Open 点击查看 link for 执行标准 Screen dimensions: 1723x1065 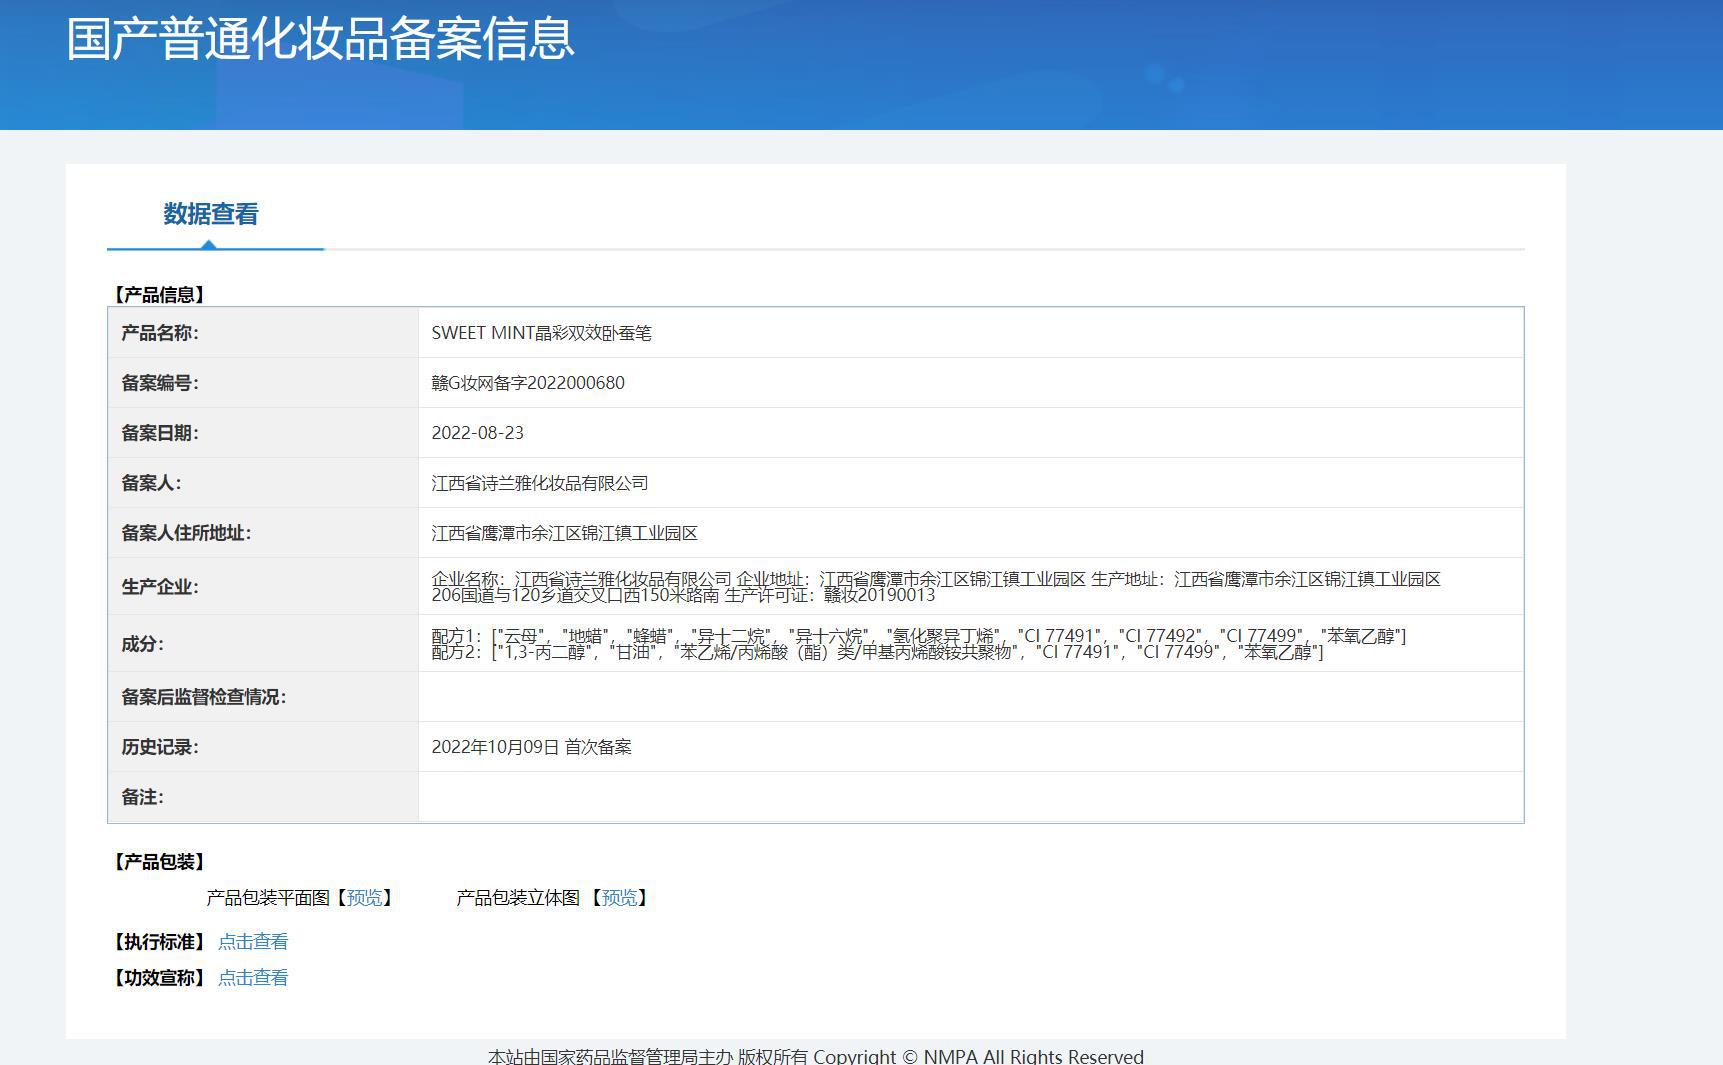pos(253,942)
